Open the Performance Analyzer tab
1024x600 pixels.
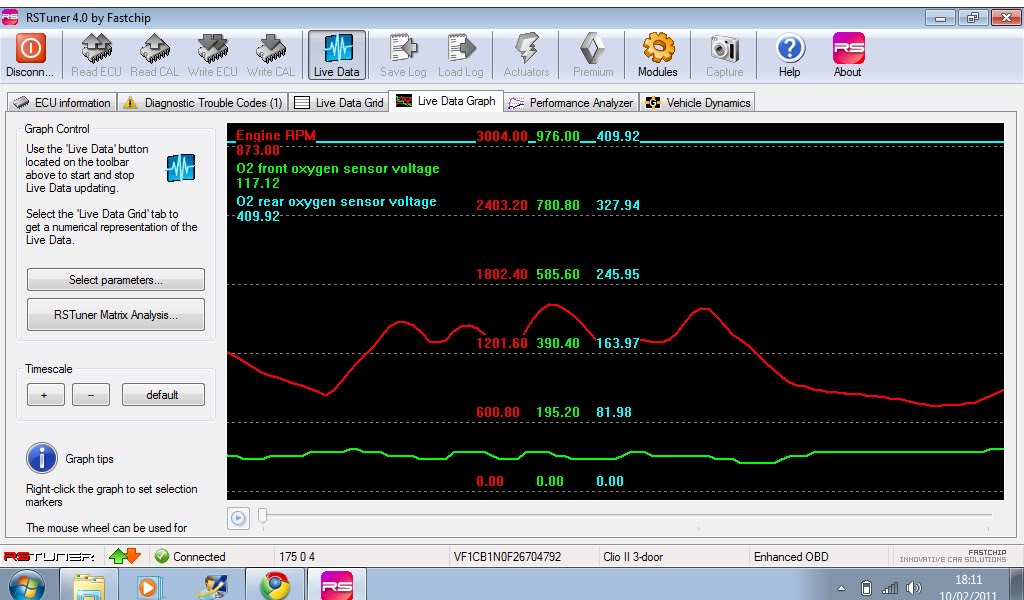click(571, 103)
